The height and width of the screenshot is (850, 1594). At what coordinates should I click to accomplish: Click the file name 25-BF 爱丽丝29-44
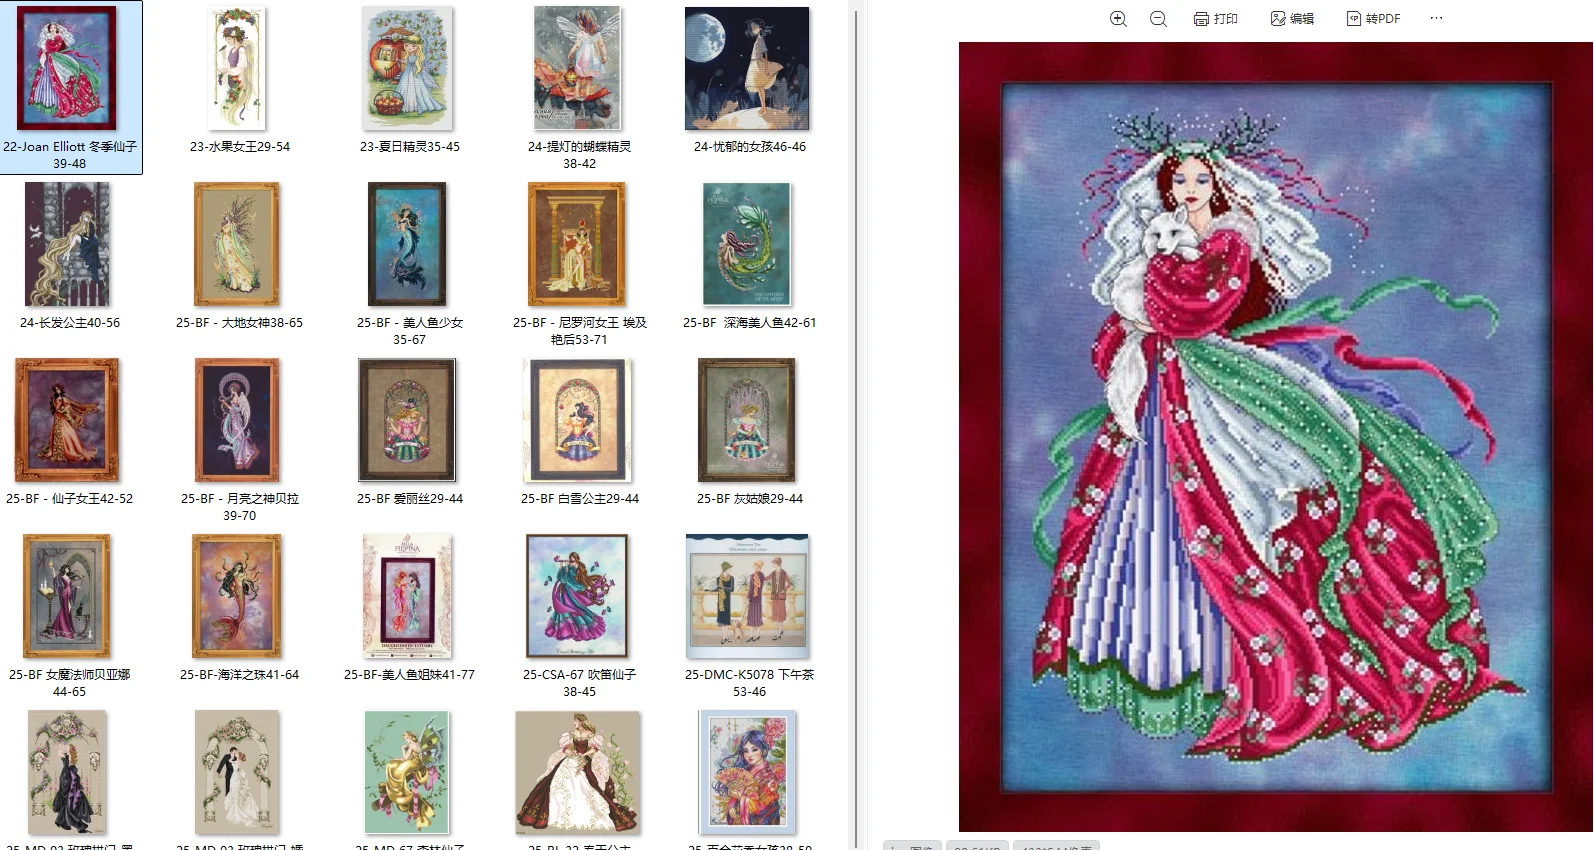(x=410, y=498)
